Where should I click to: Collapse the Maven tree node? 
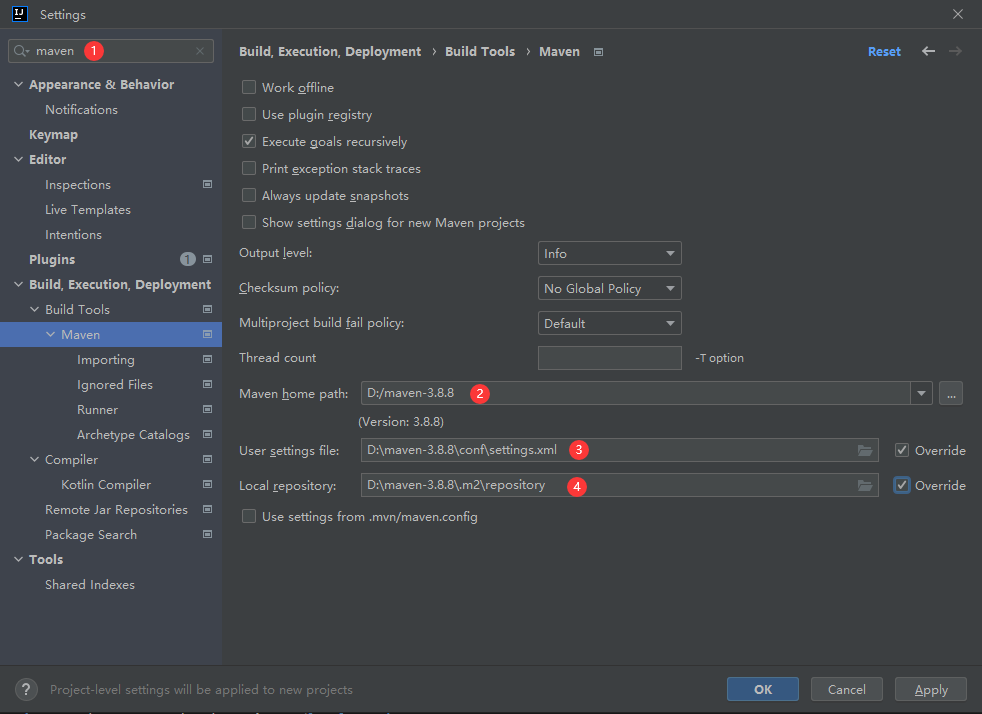click(51, 334)
